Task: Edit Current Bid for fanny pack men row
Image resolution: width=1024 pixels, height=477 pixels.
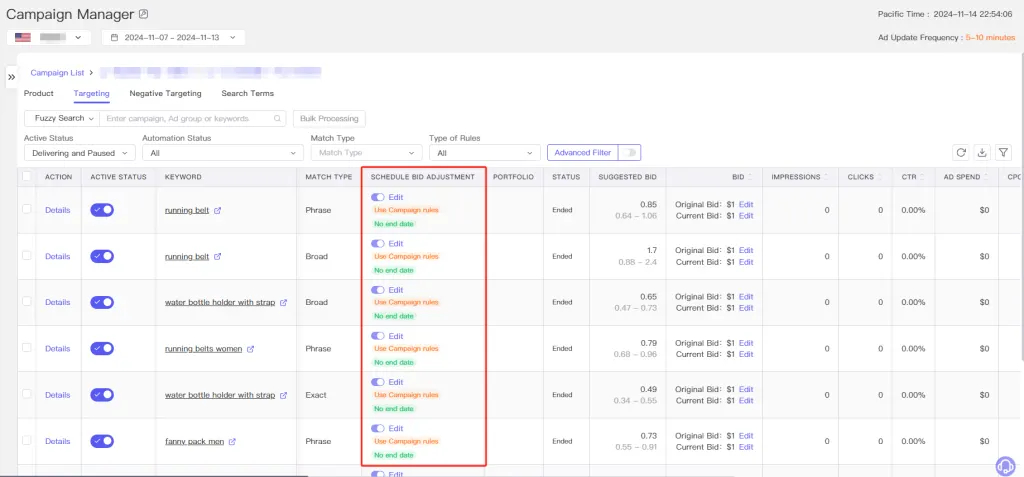Action: (x=746, y=447)
